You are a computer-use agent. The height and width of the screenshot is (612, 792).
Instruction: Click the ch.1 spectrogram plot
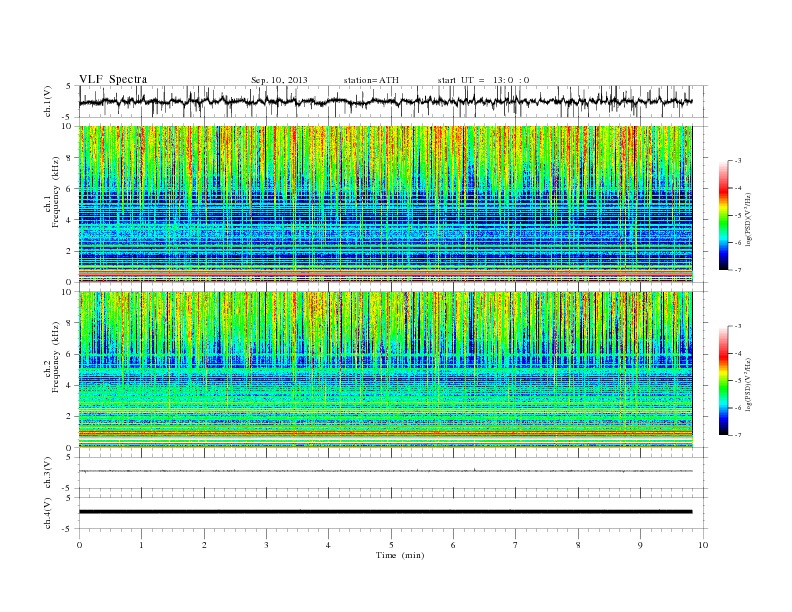[386, 204]
